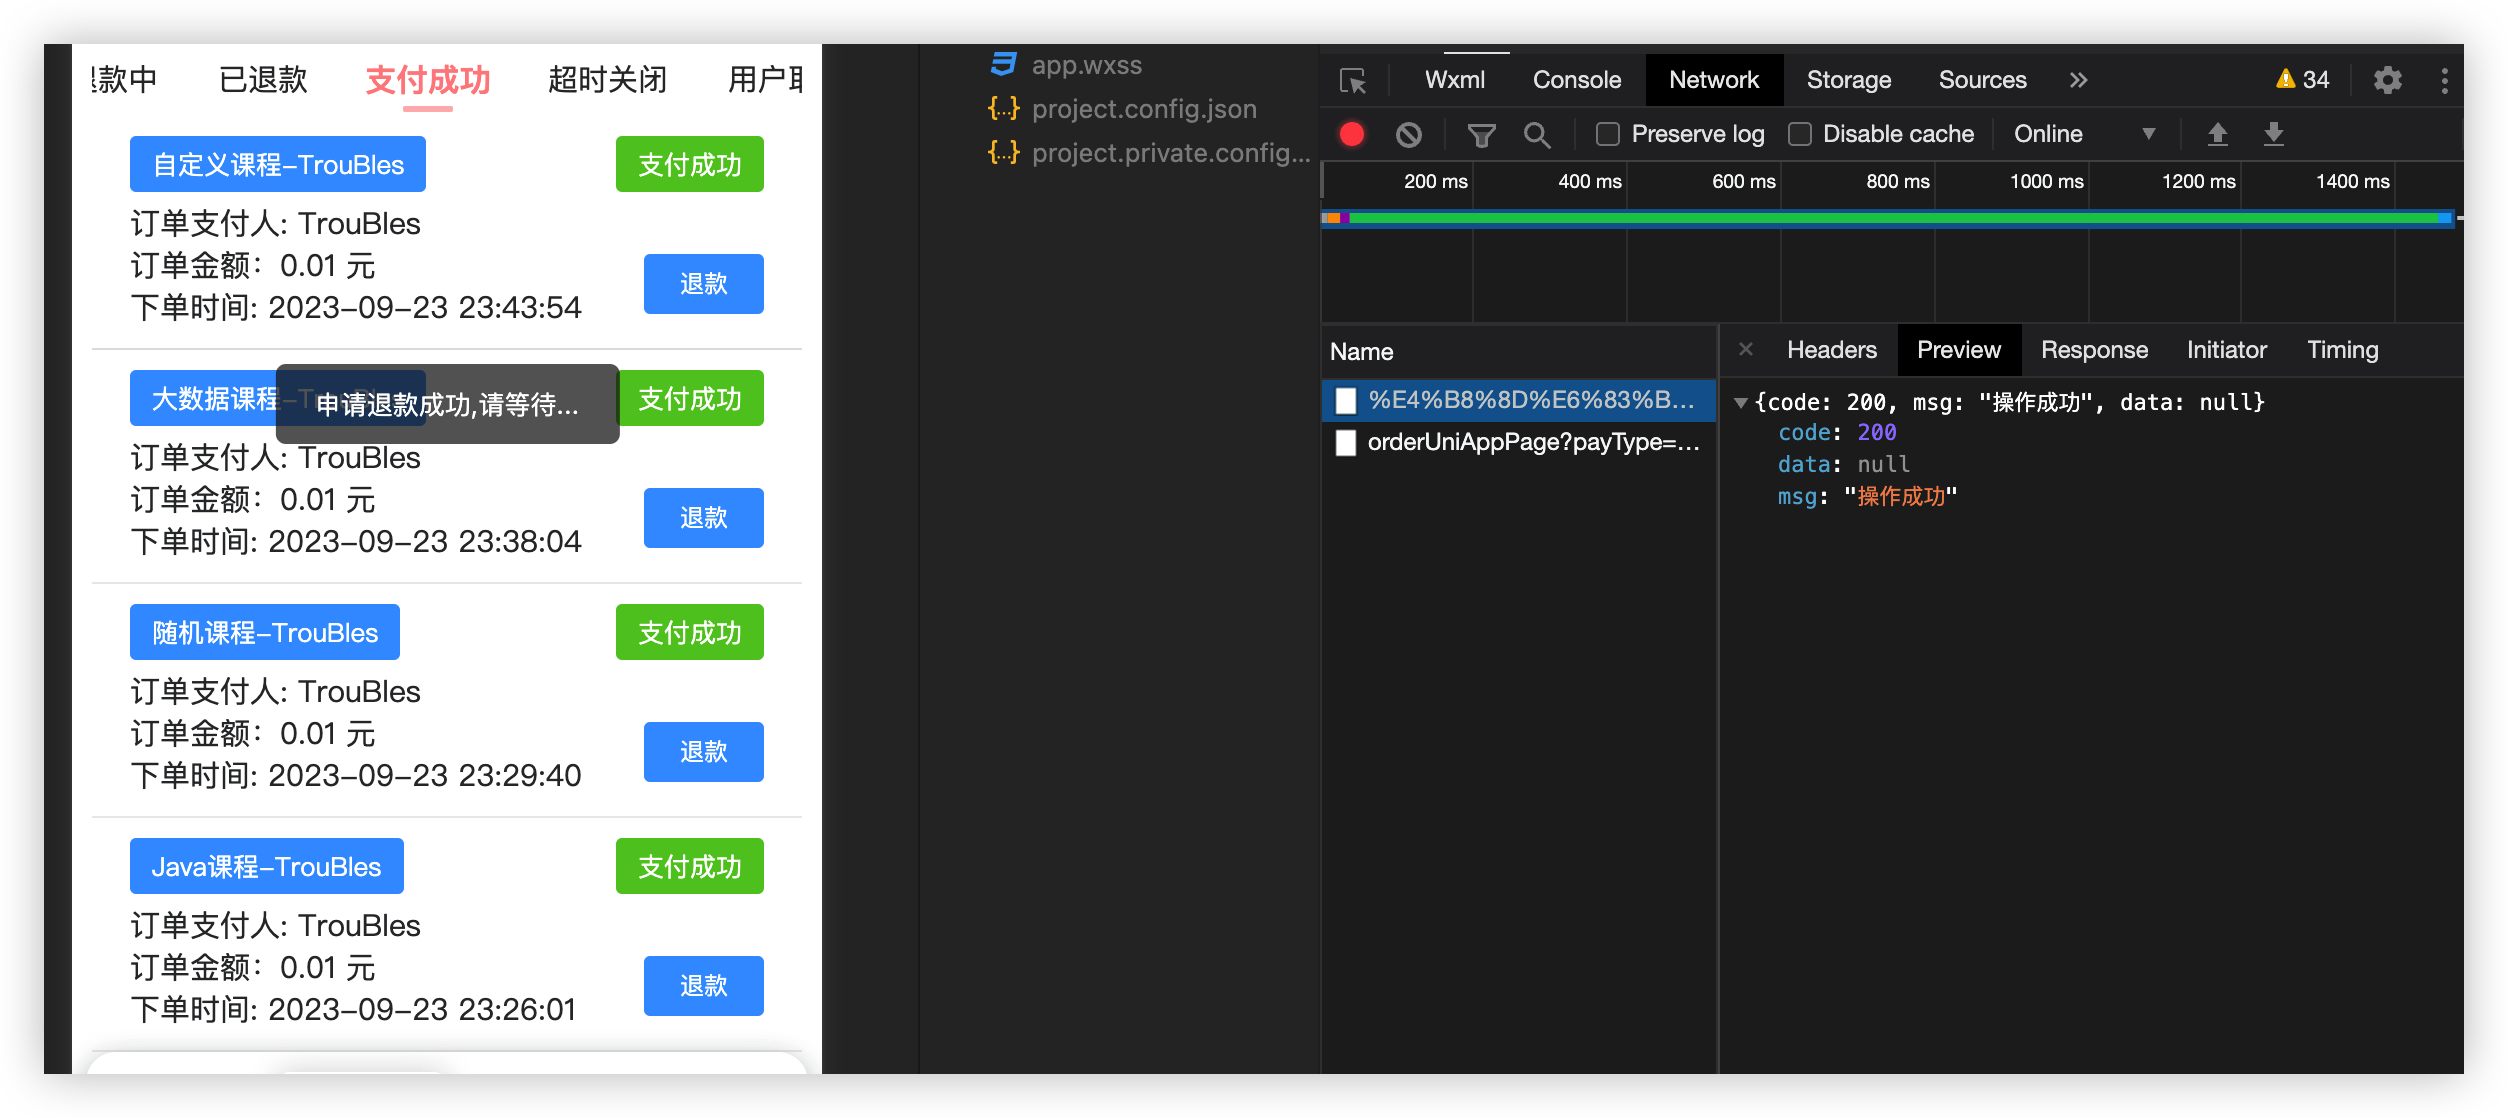Viewport: 2508px width, 1118px height.
Task: Switch to the Console tab
Action: [1576, 80]
